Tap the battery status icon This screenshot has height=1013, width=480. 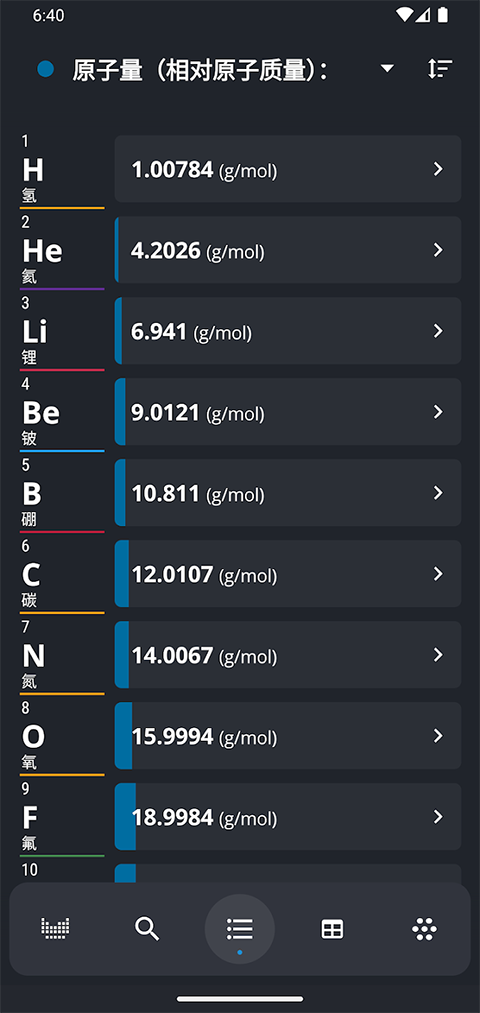pyautogui.click(x=443, y=15)
